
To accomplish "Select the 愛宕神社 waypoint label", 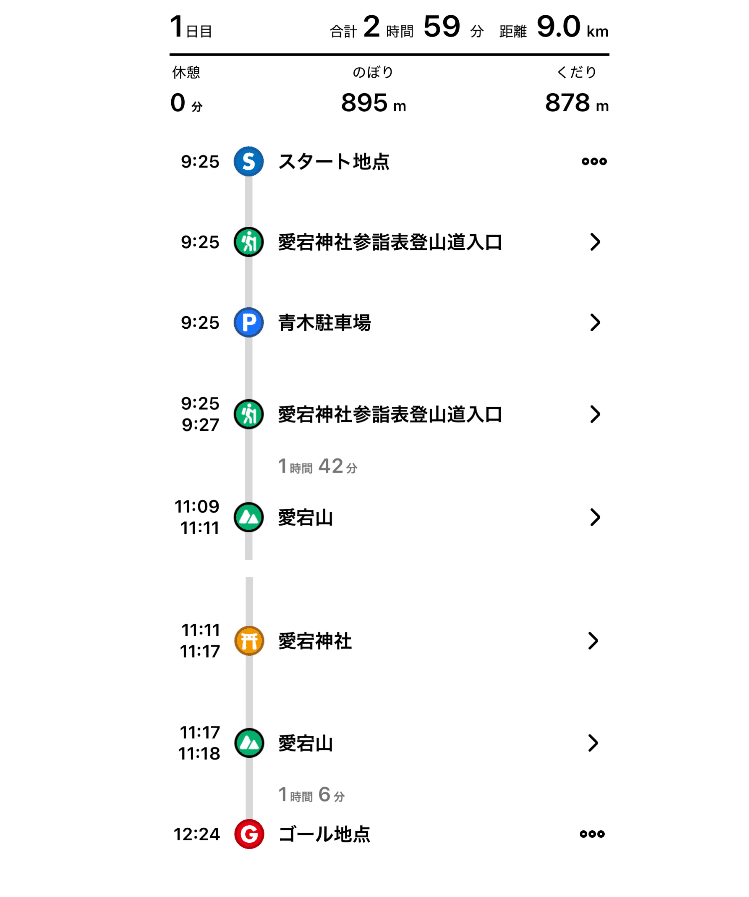I will click(315, 641).
